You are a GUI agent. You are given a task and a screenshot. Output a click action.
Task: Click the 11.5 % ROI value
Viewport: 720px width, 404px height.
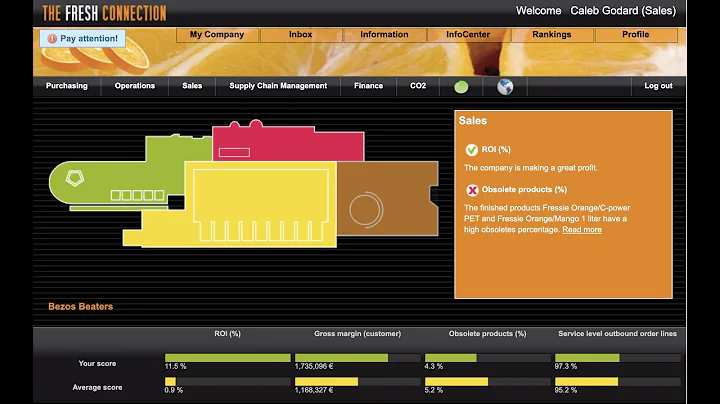(x=175, y=366)
